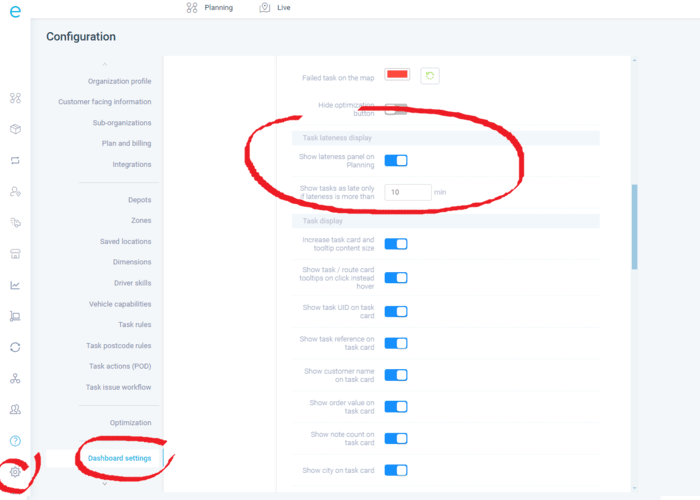Open Plan and billing

pyautogui.click(x=126, y=143)
